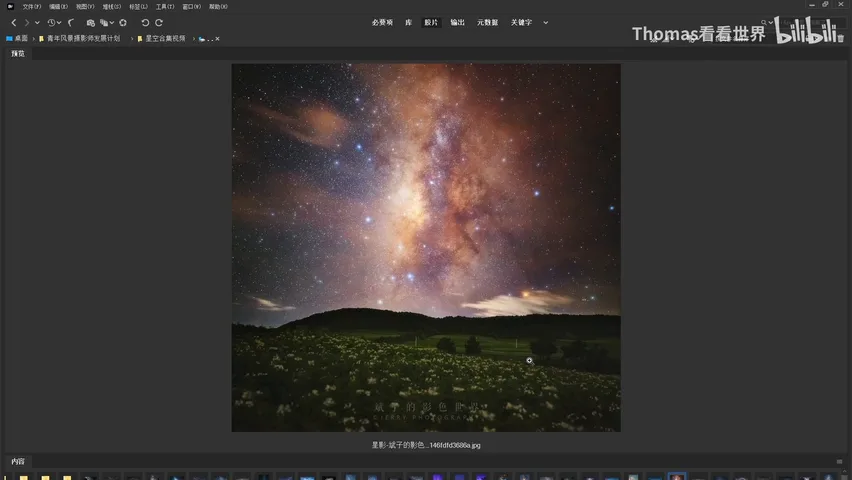The height and width of the screenshot is (480, 852).
Task: Click the cloud item in the path bar
Action: pyautogui.click(x=202, y=39)
